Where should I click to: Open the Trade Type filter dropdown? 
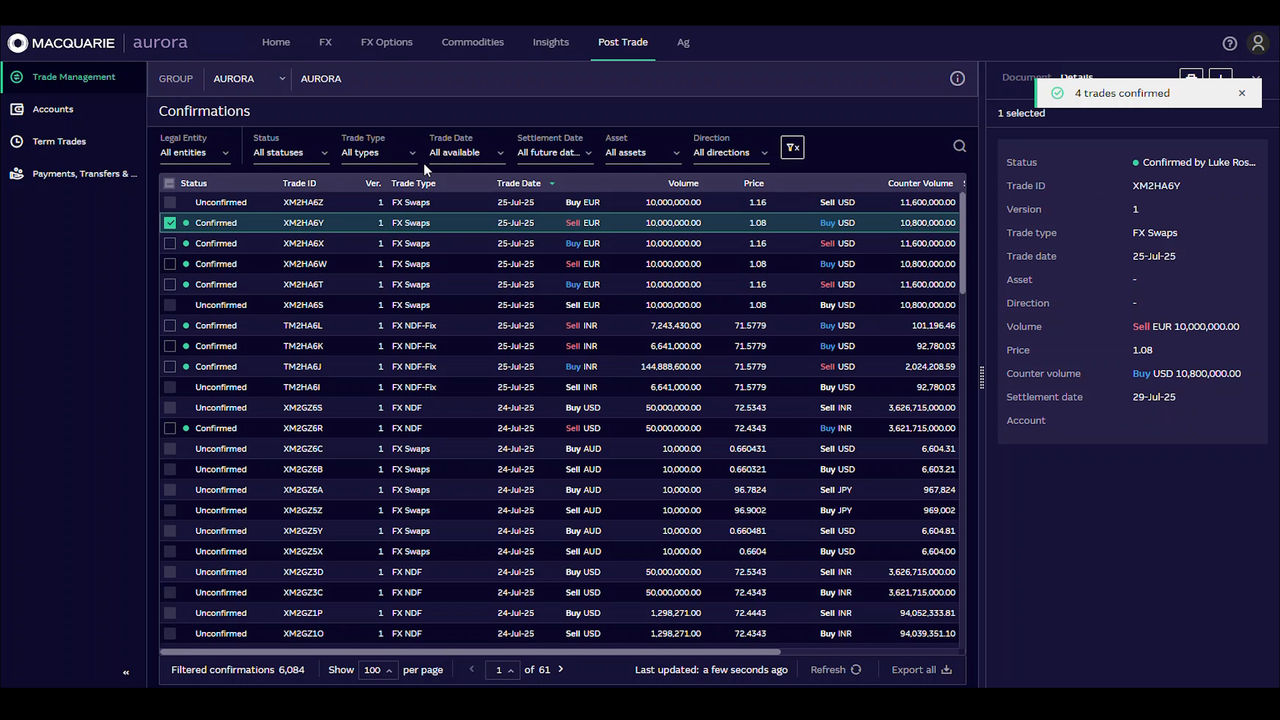378,153
